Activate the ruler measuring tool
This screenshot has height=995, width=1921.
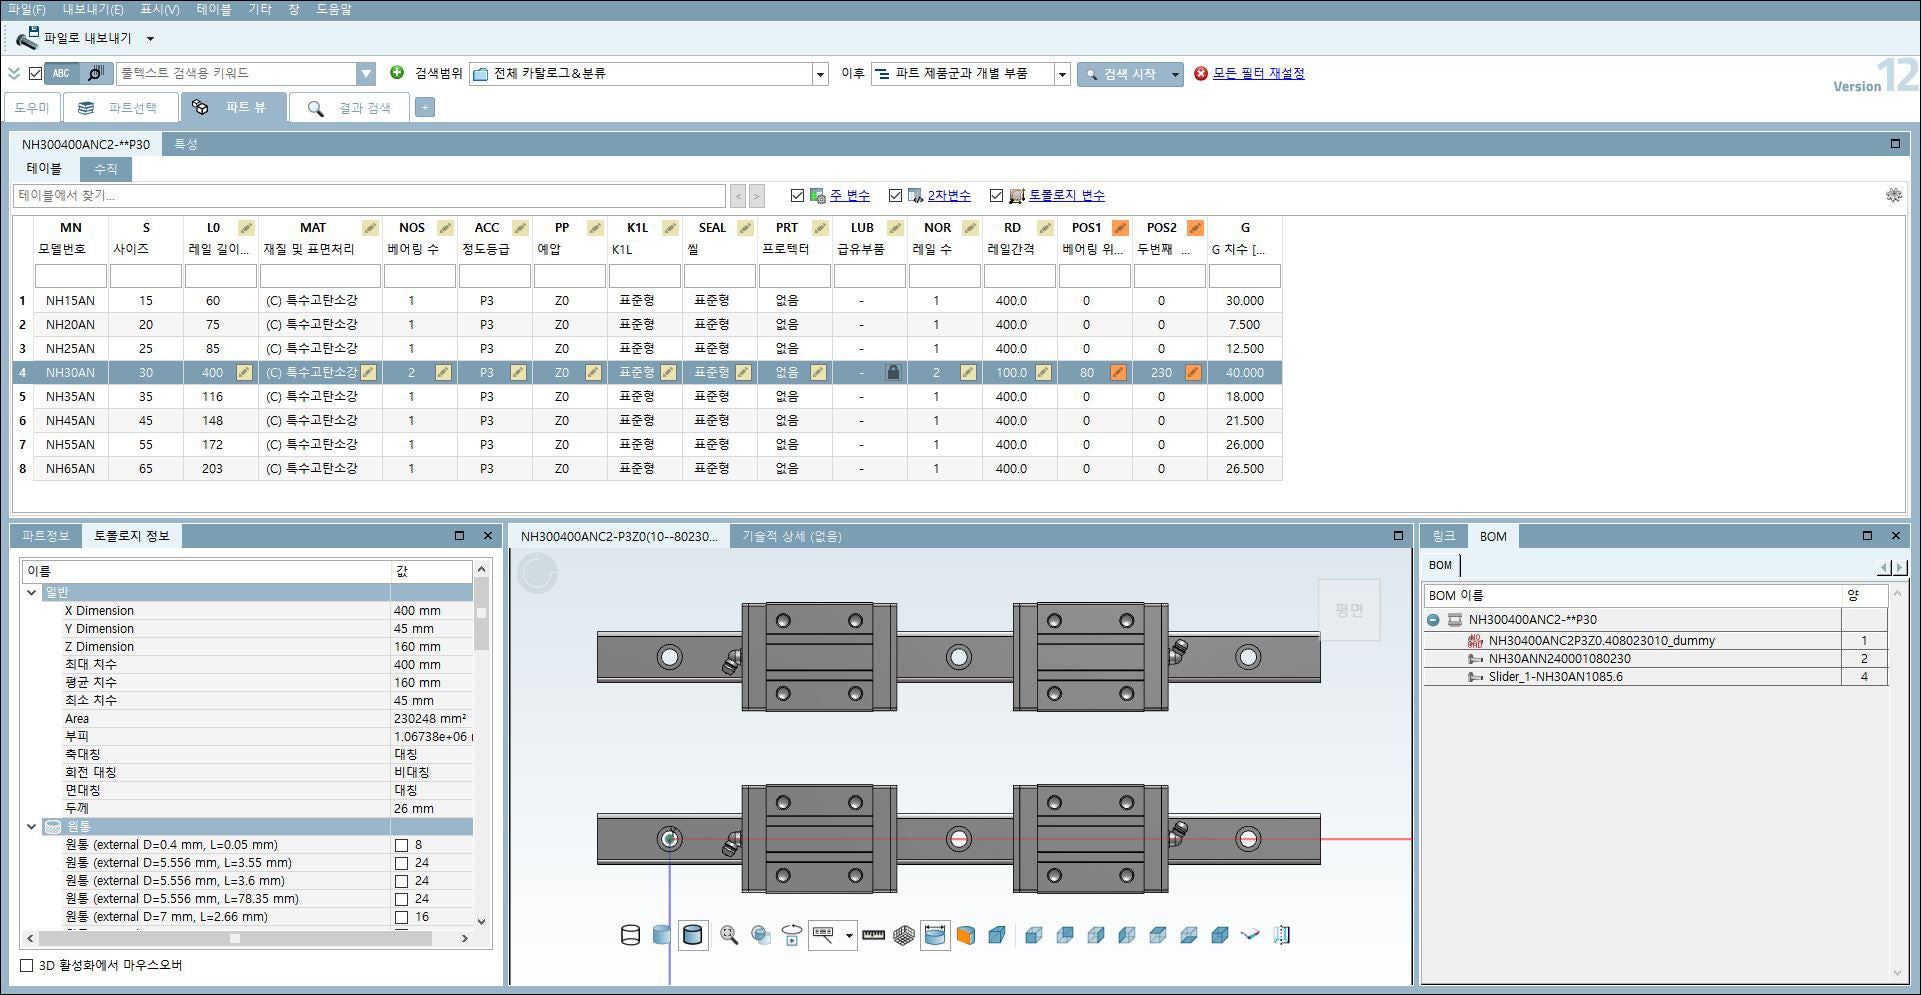point(873,935)
